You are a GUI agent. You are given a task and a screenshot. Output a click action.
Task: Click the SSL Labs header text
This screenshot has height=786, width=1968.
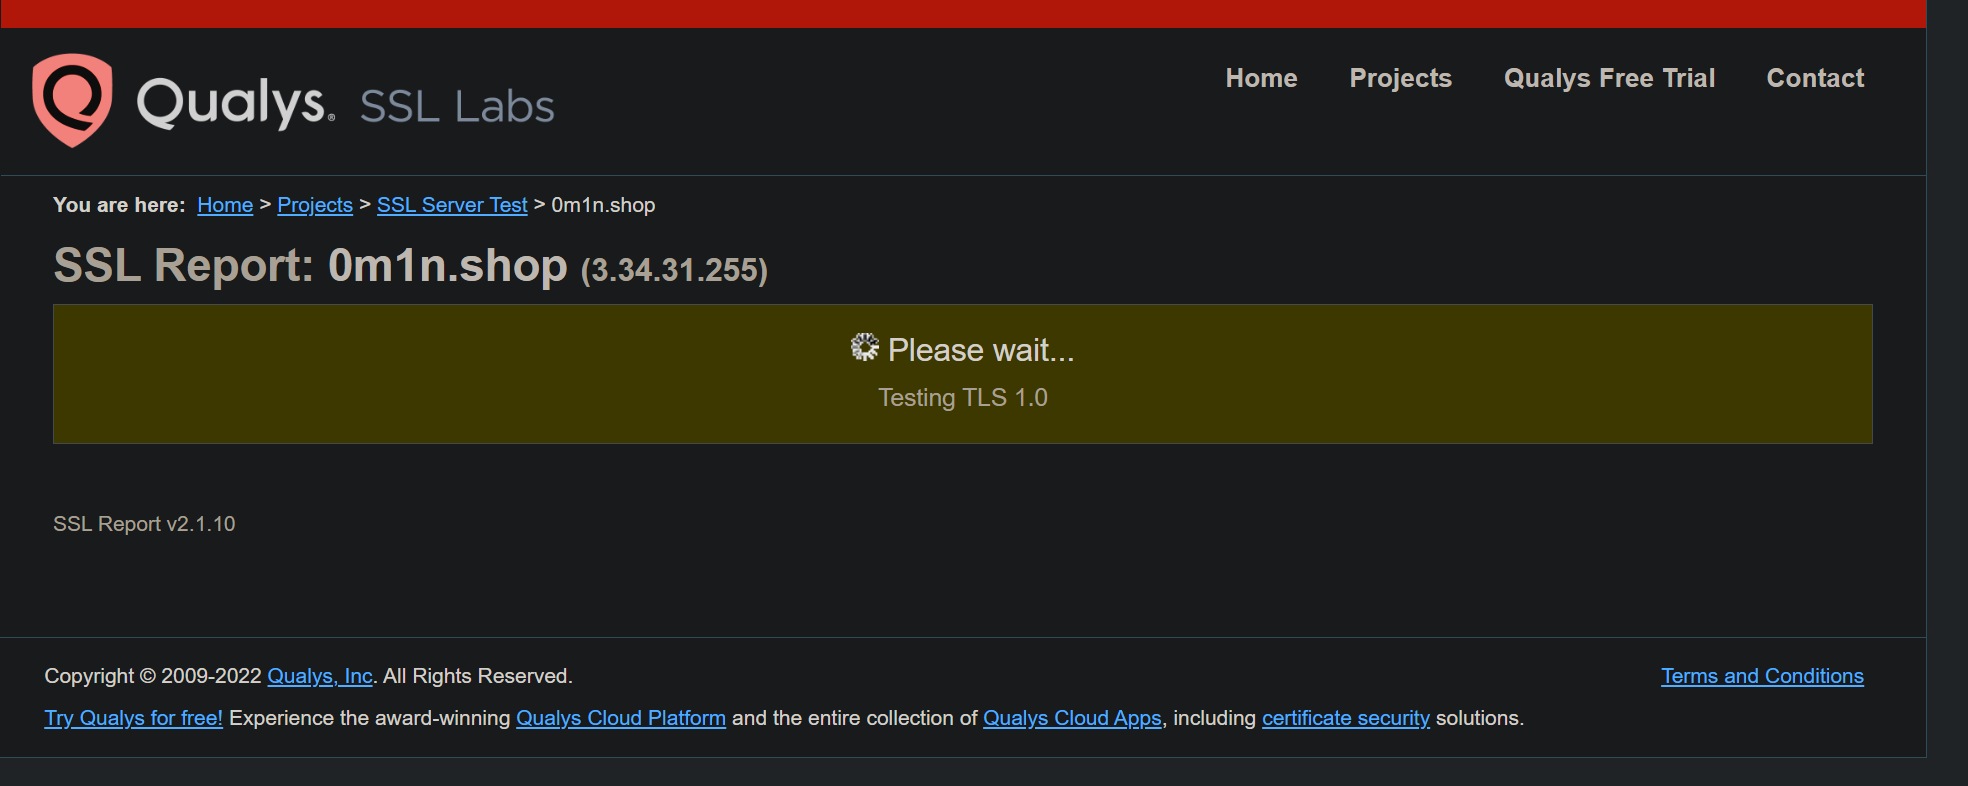click(457, 106)
